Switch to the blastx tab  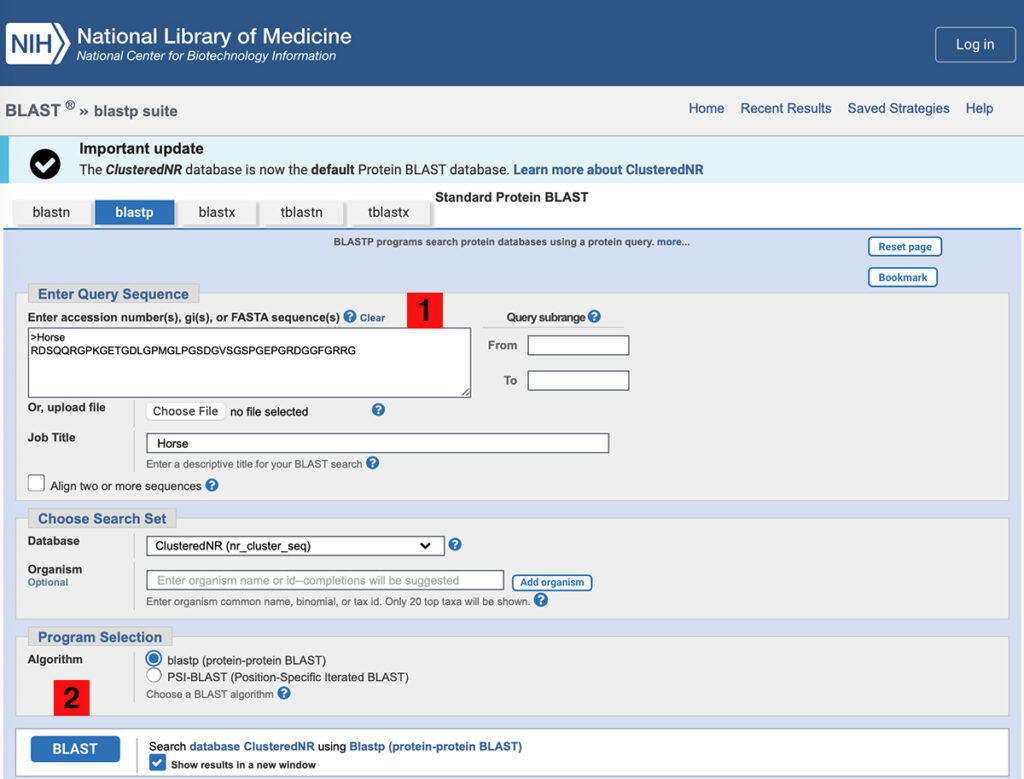pyautogui.click(x=217, y=212)
